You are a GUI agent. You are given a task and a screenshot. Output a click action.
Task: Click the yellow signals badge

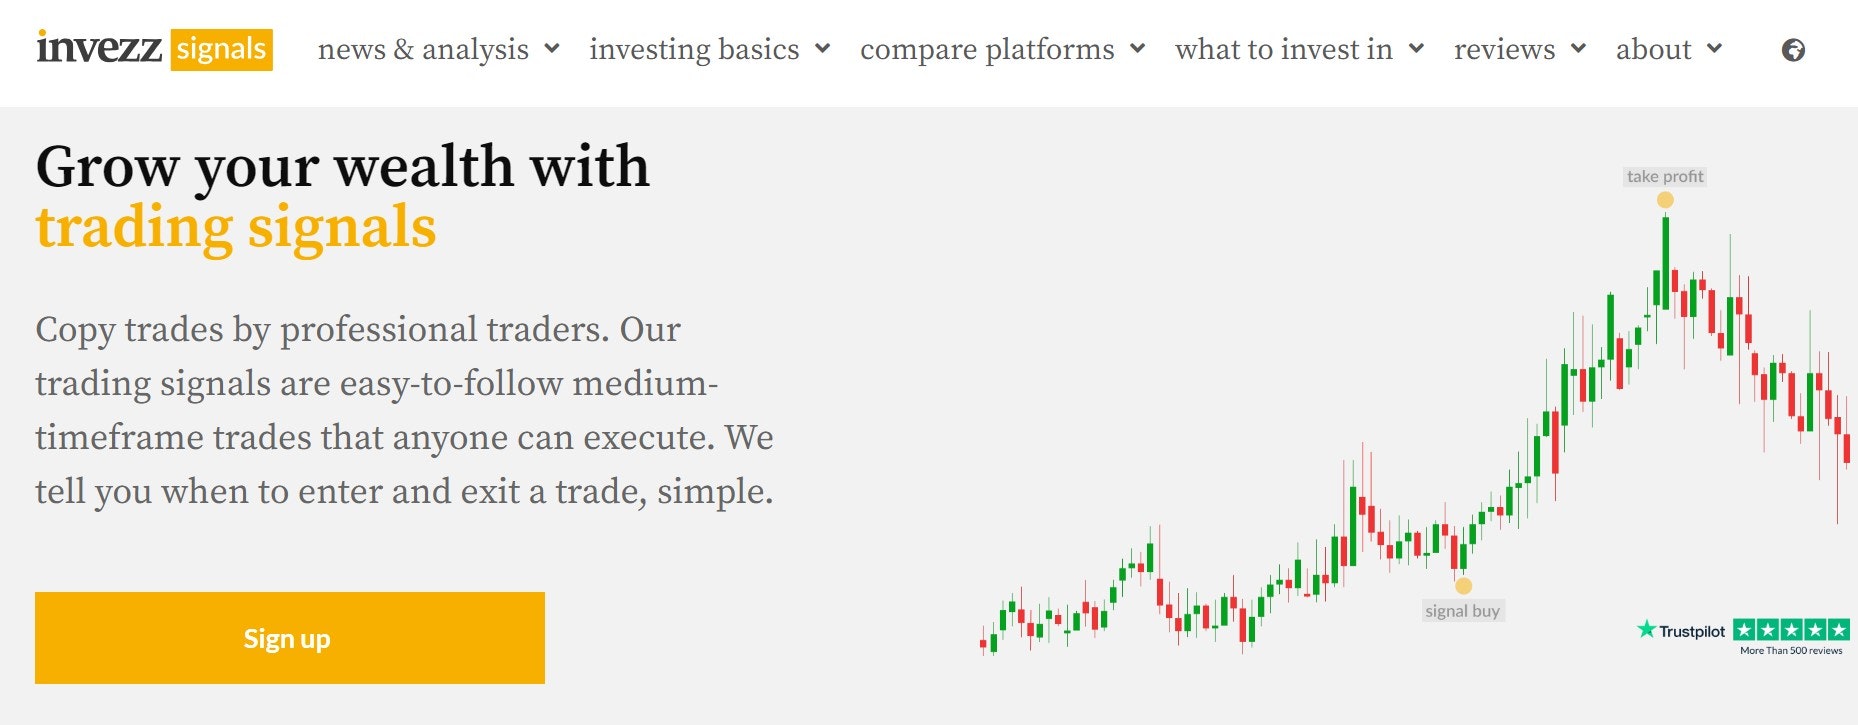(221, 49)
